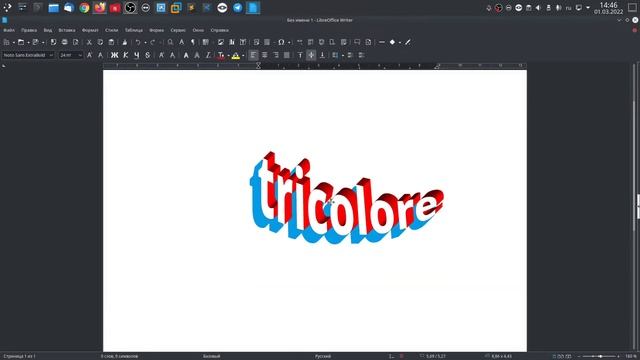This screenshot has height=360, width=640.
Task: Open Telegram from the taskbar
Action: (238, 8)
